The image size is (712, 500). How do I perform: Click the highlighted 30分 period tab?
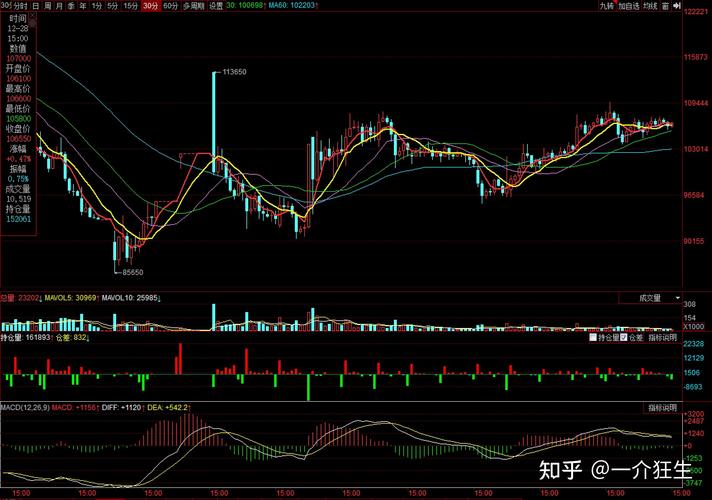[150, 6]
